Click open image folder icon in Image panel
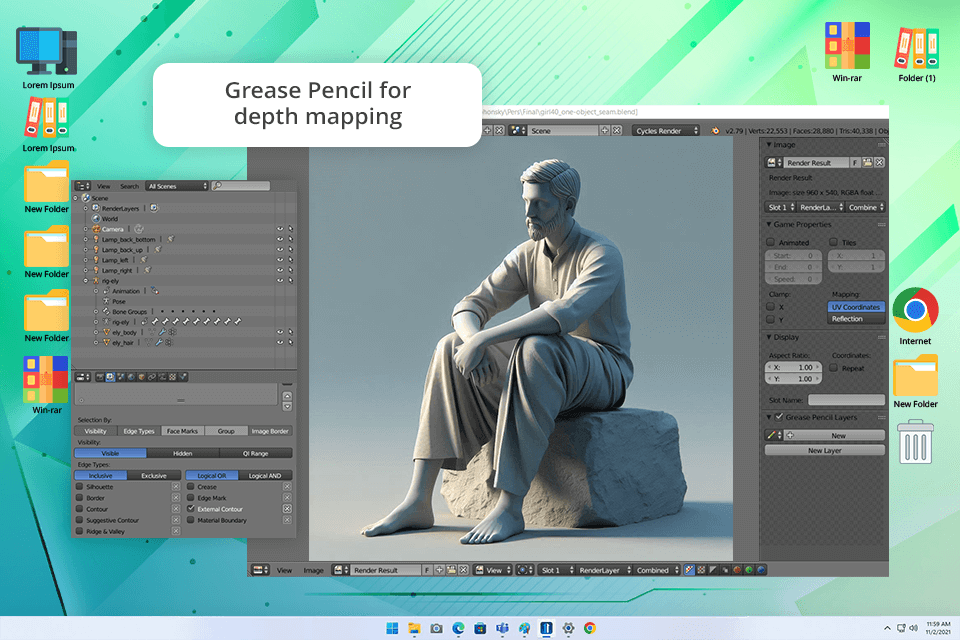The width and height of the screenshot is (960, 640). click(867, 163)
